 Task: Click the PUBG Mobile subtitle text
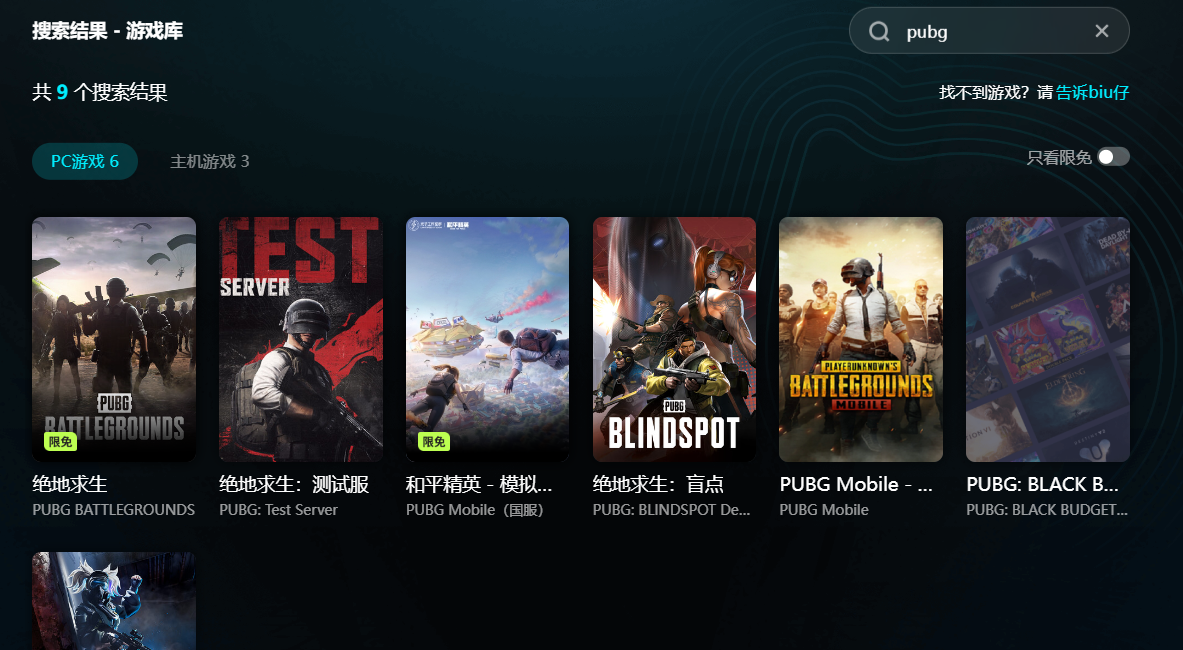pos(824,510)
